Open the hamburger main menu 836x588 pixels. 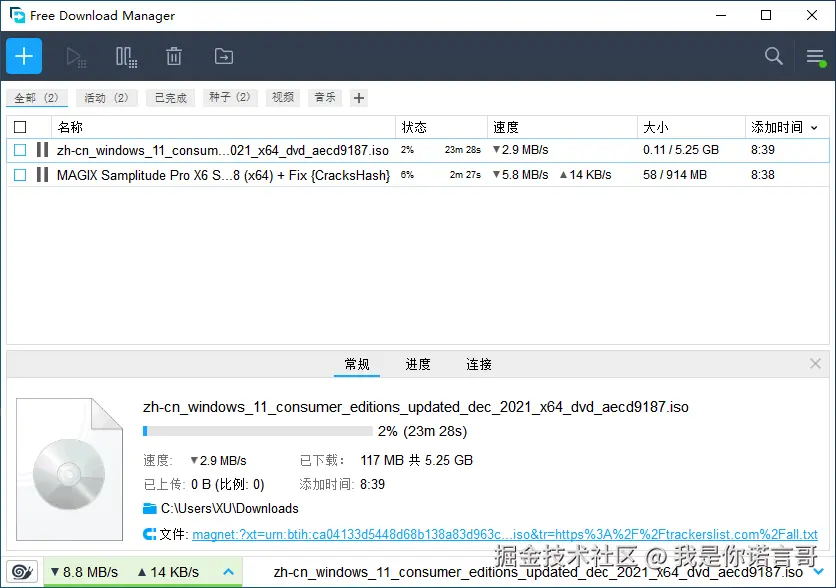(816, 57)
